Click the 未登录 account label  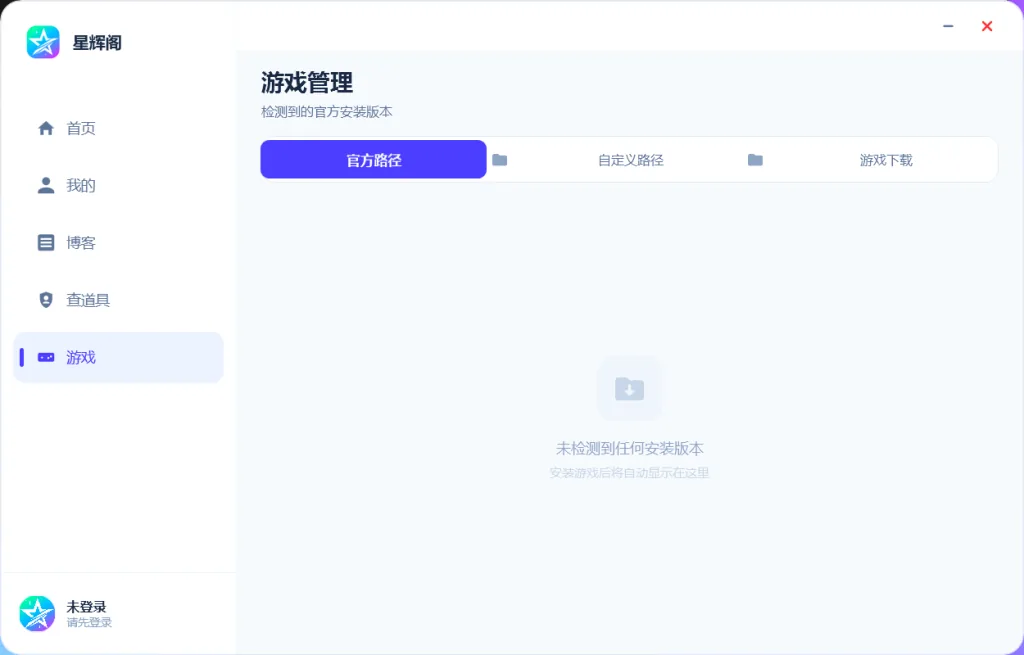coord(86,607)
